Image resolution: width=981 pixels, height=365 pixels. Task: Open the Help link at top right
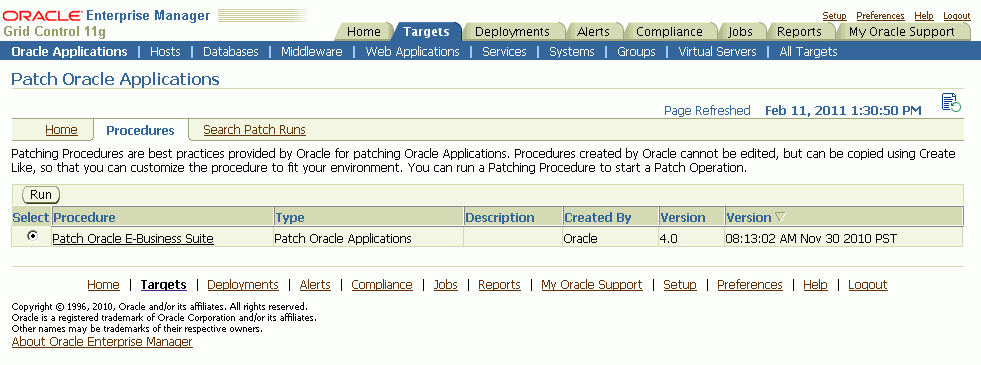click(923, 16)
